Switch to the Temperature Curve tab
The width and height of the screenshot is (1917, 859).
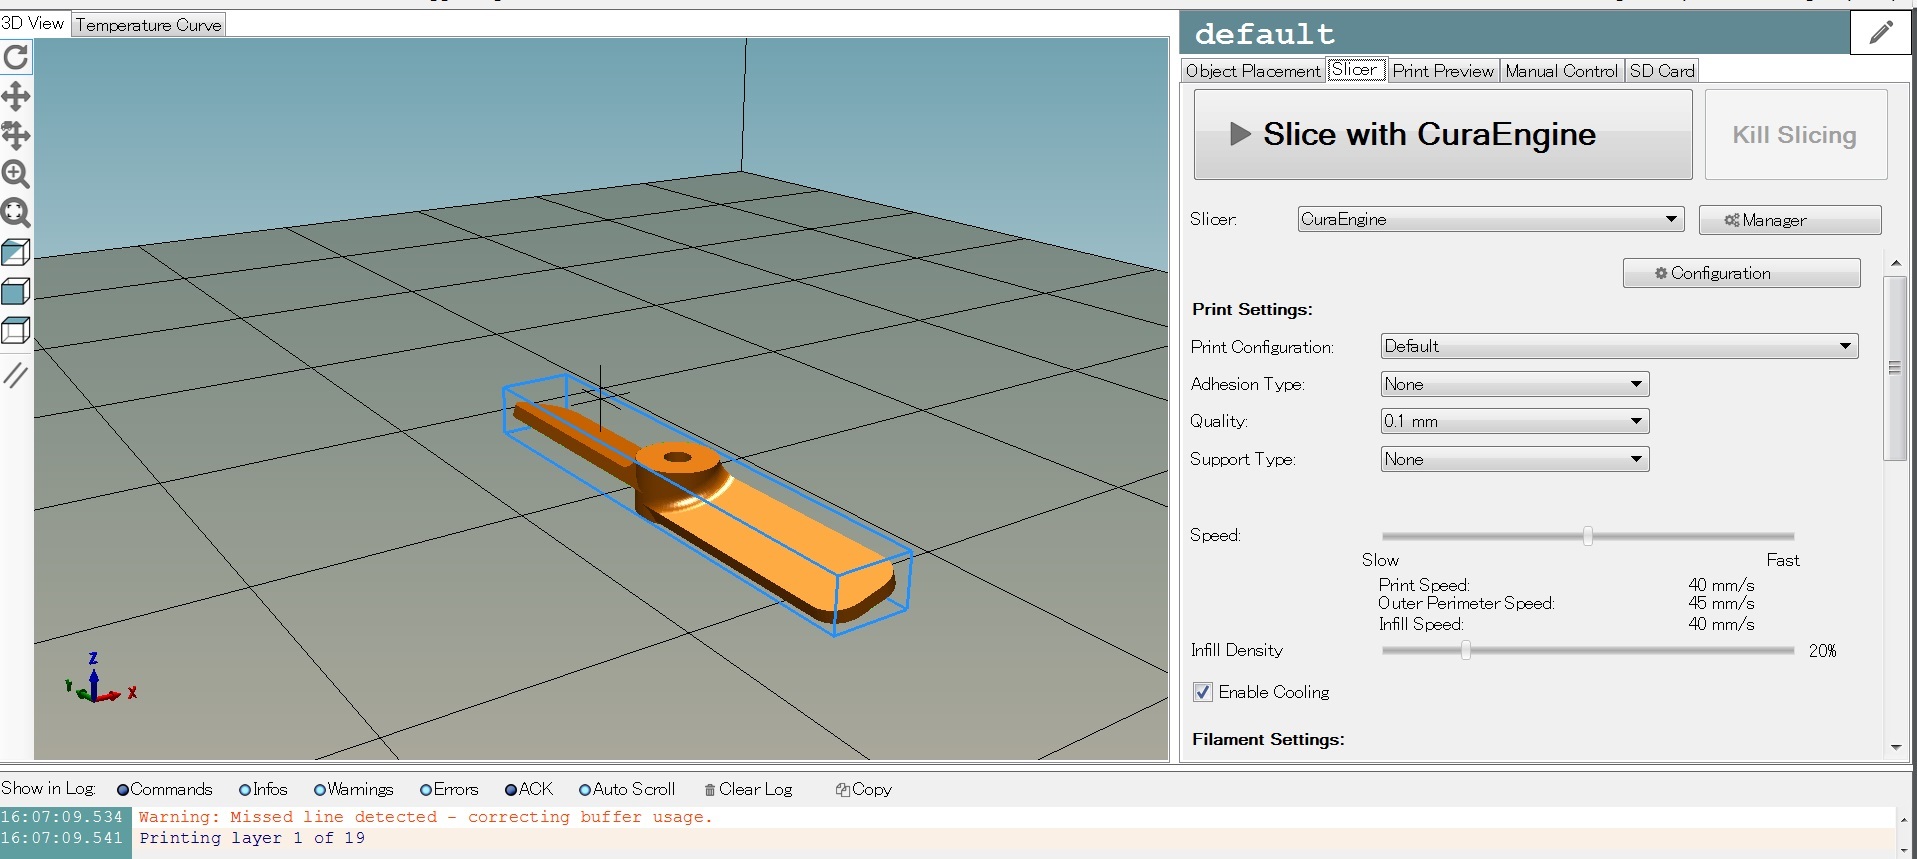tap(149, 25)
